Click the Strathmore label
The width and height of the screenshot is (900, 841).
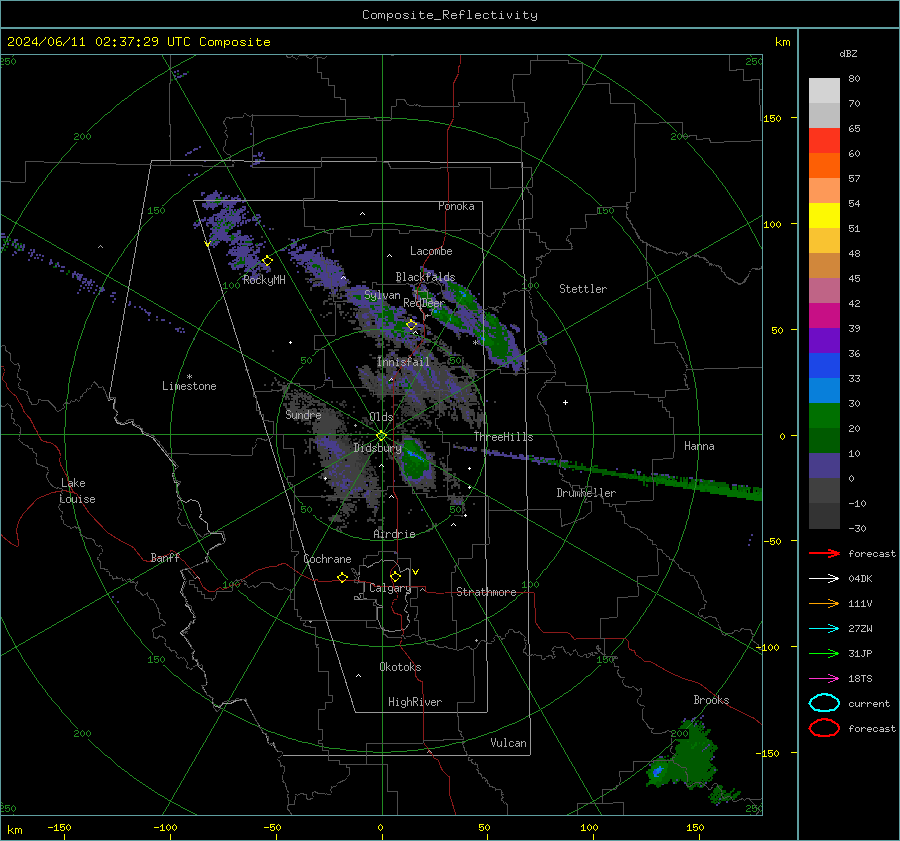486,592
